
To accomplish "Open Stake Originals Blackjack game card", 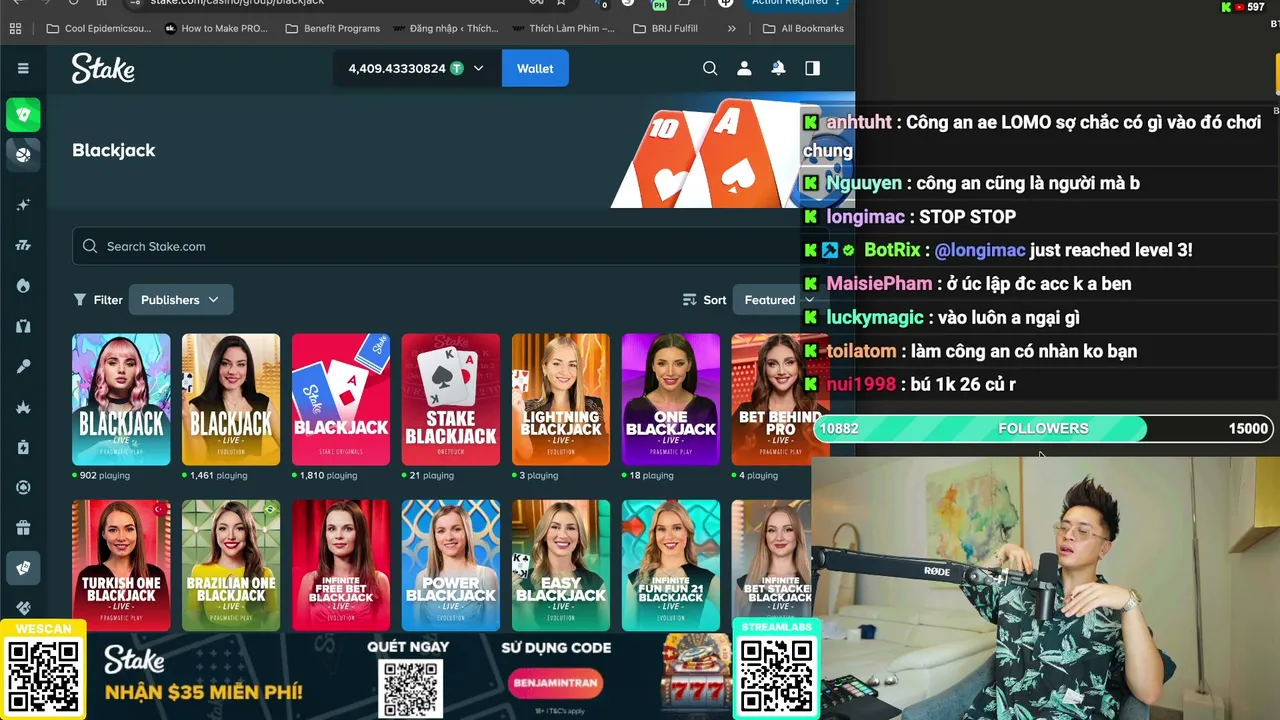I will [341, 399].
